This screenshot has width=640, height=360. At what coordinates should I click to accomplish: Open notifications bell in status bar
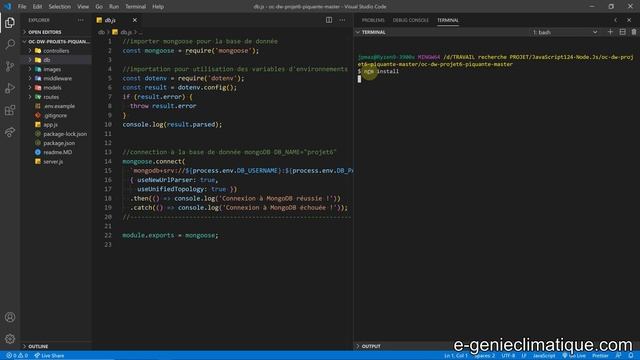[631, 356]
